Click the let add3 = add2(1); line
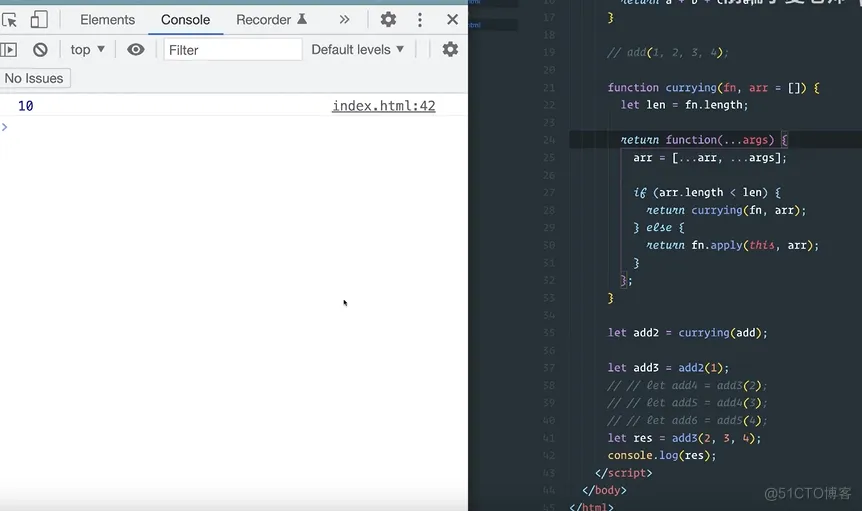This screenshot has height=511, width=862. click(x=668, y=368)
